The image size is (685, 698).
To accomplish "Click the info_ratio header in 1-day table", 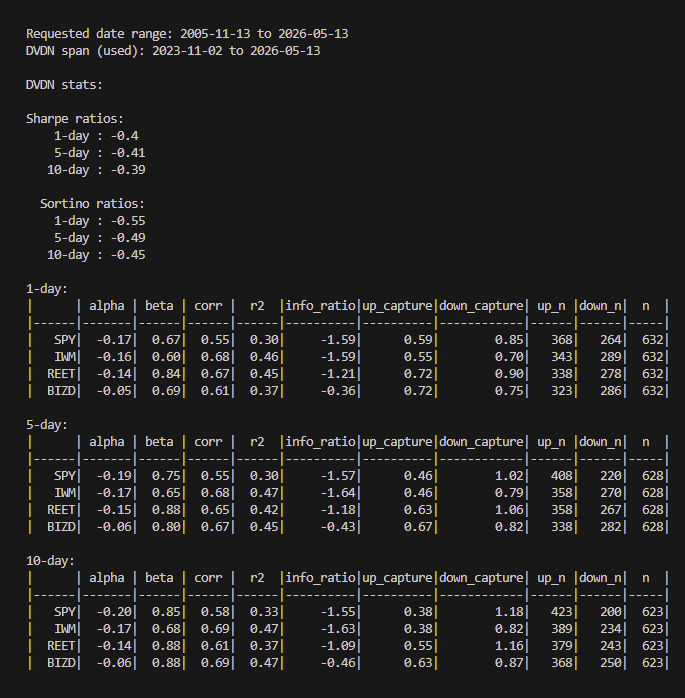I will click(320, 306).
